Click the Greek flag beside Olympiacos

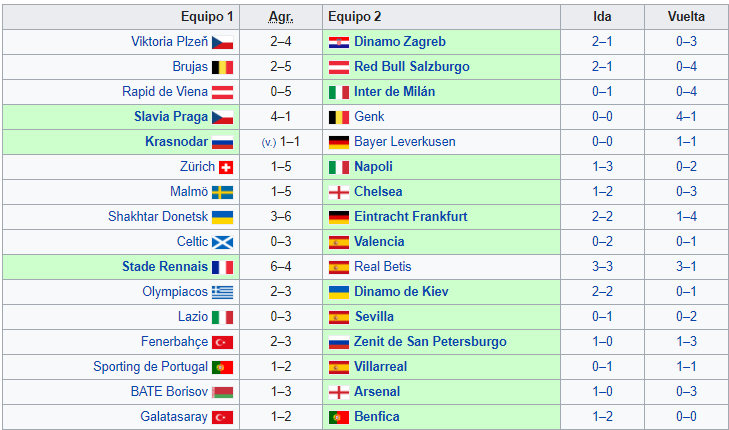tap(222, 292)
